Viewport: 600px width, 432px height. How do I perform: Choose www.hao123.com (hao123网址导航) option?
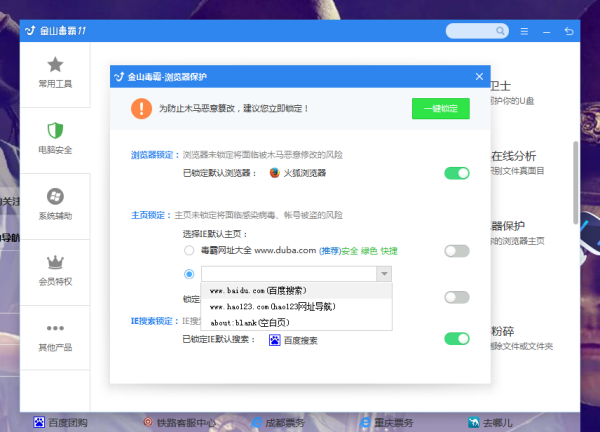click(297, 307)
